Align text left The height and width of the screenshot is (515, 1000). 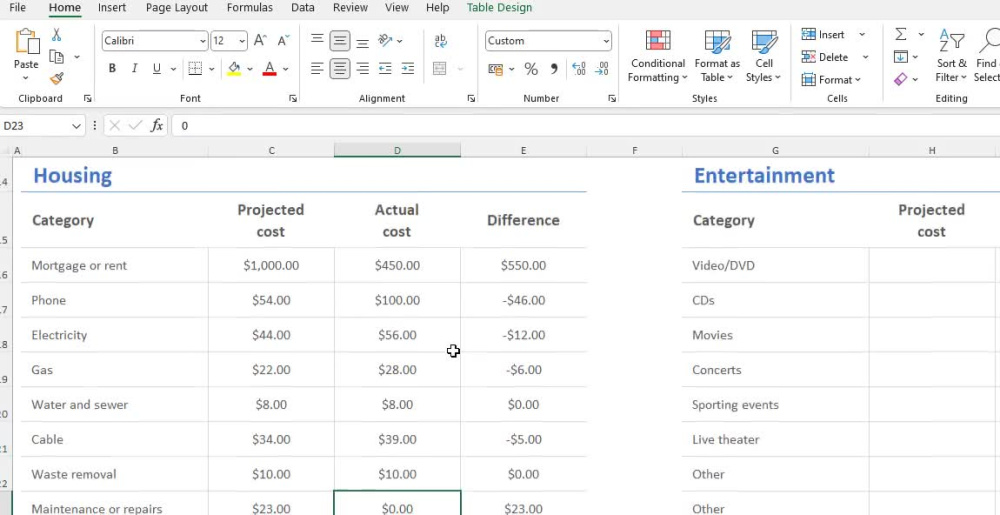click(x=317, y=68)
